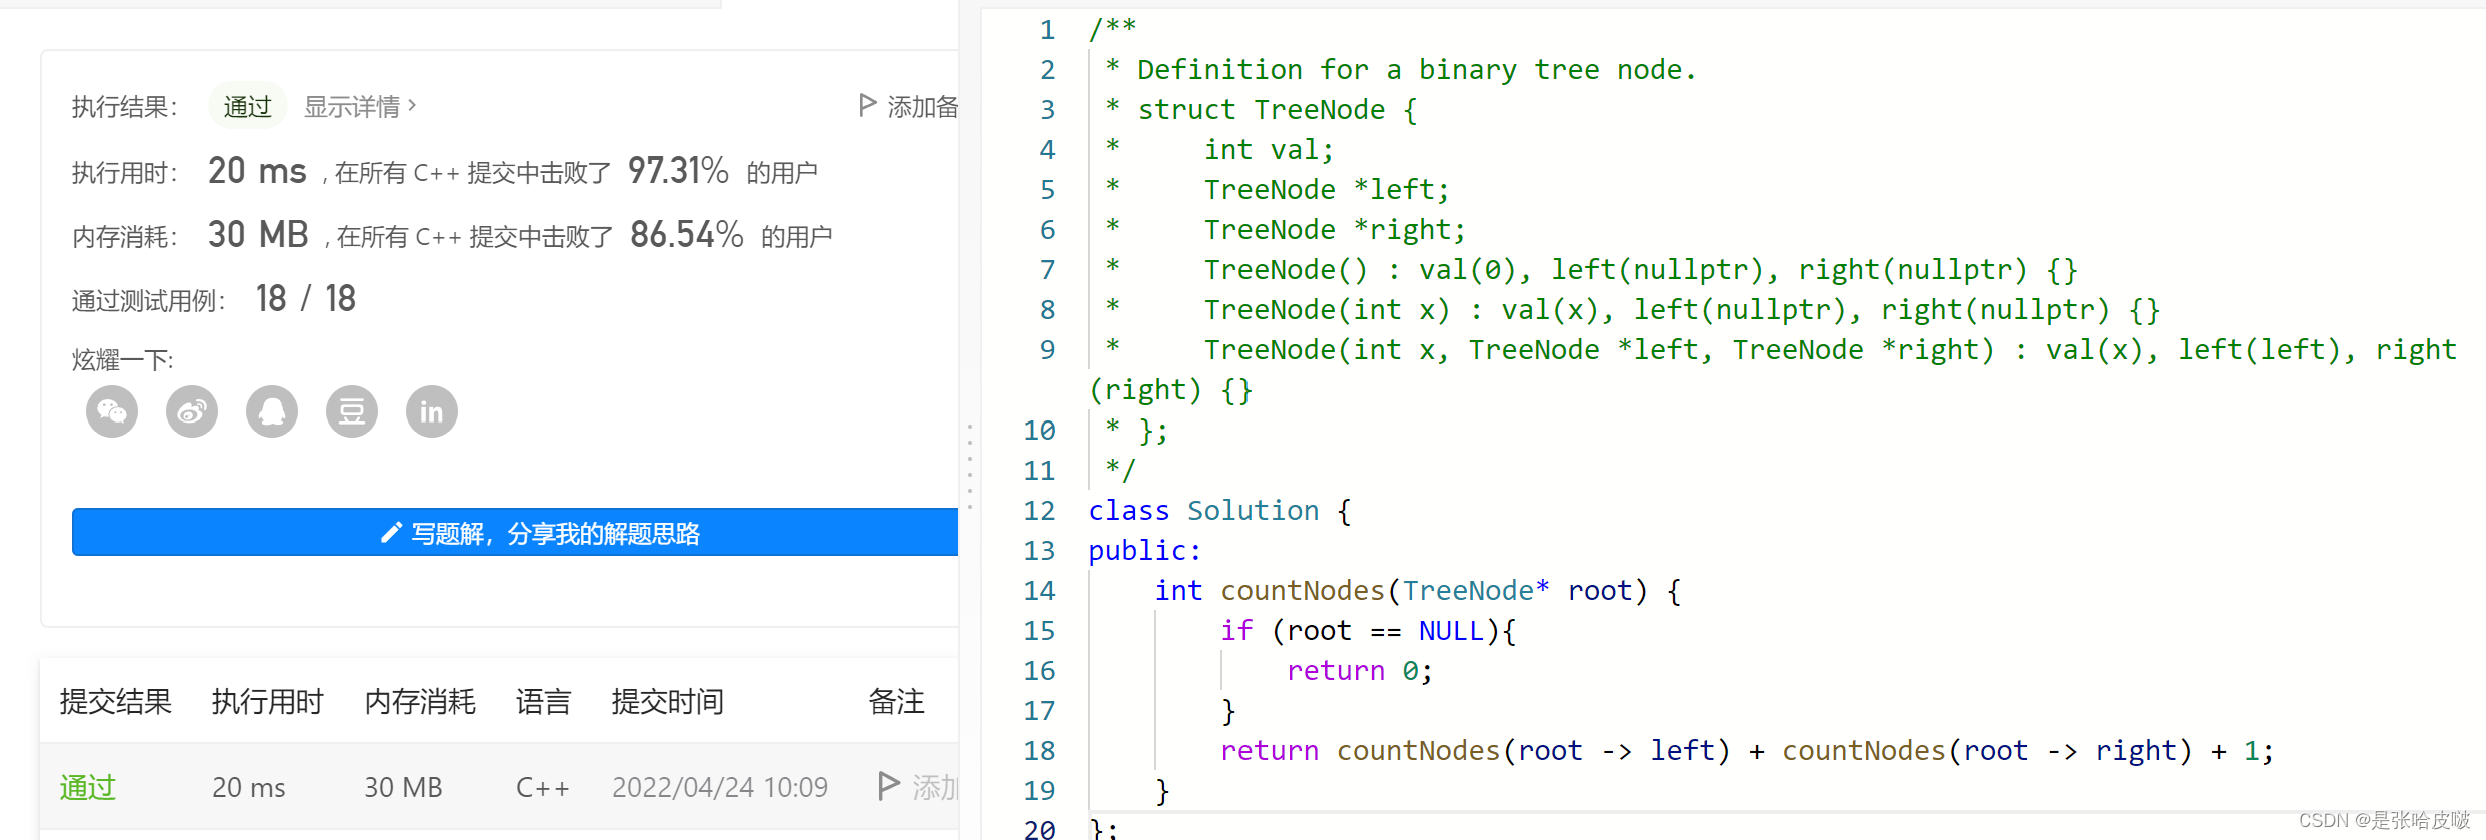The image size is (2486, 840).
Task: Open the 通过 submission result link in table
Action: 88,787
